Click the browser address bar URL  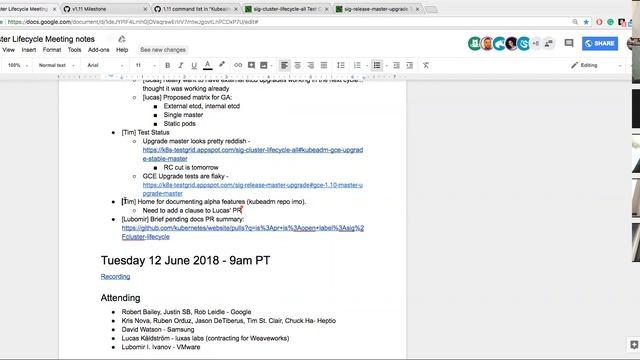pos(133,22)
